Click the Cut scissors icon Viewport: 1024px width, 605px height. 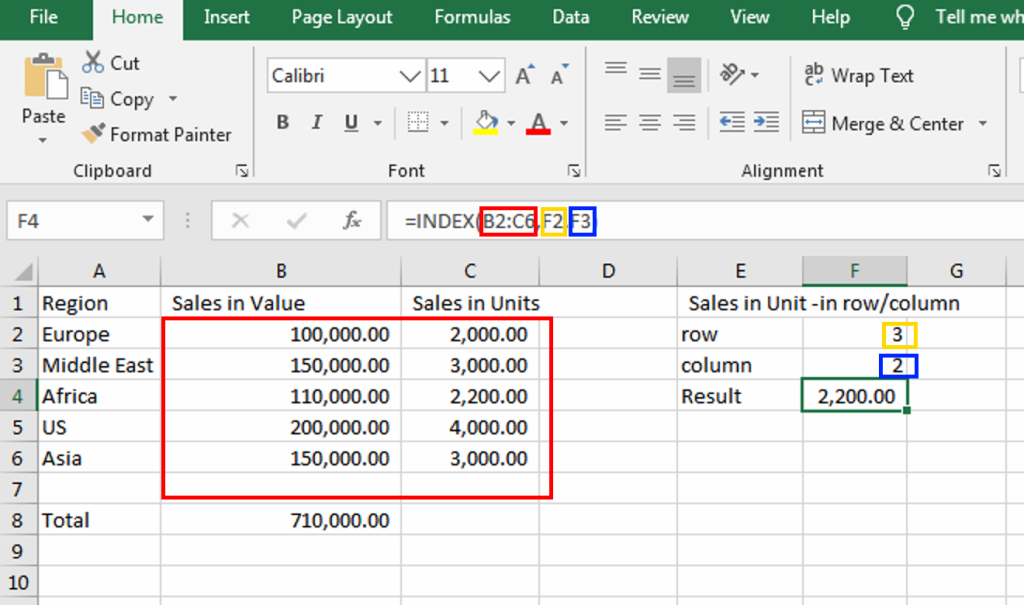[x=94, y=63]
